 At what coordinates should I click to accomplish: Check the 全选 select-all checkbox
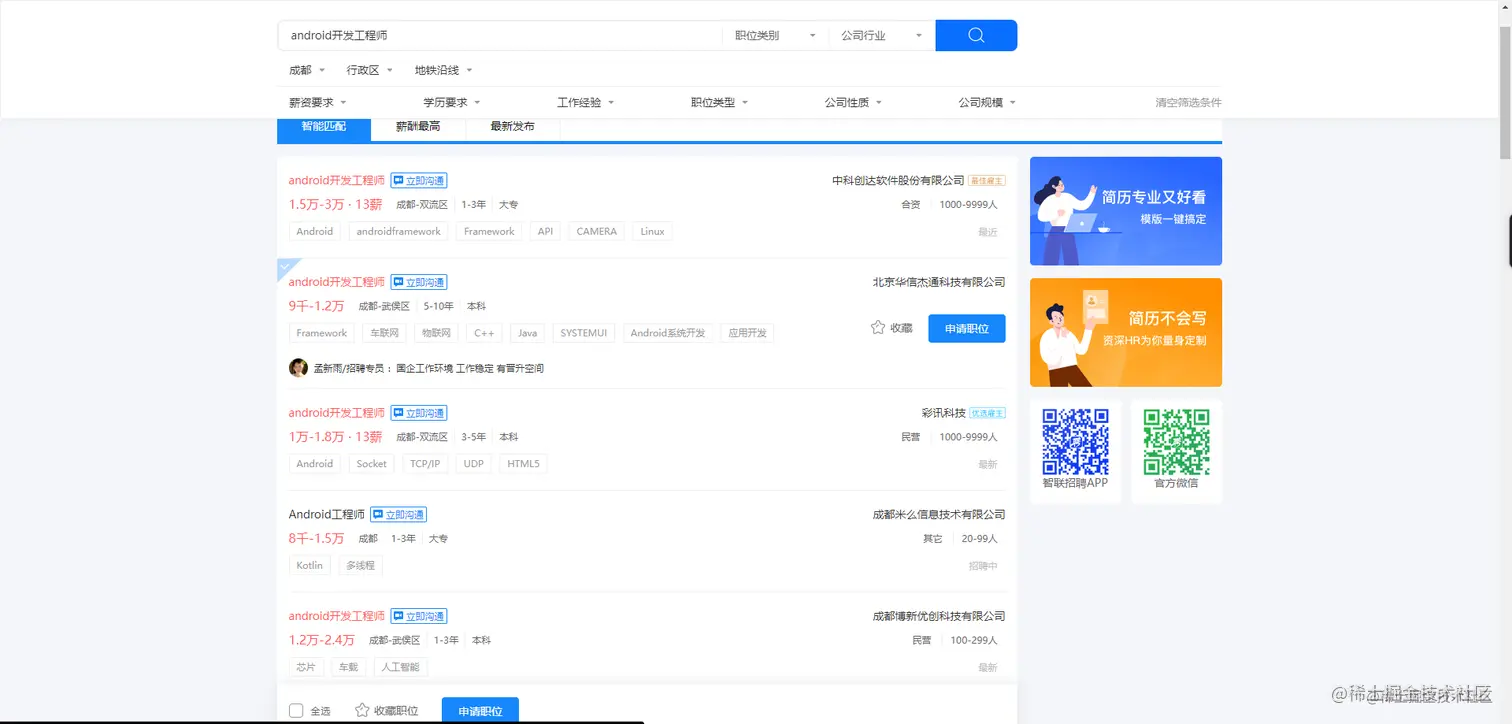(296, 709)
